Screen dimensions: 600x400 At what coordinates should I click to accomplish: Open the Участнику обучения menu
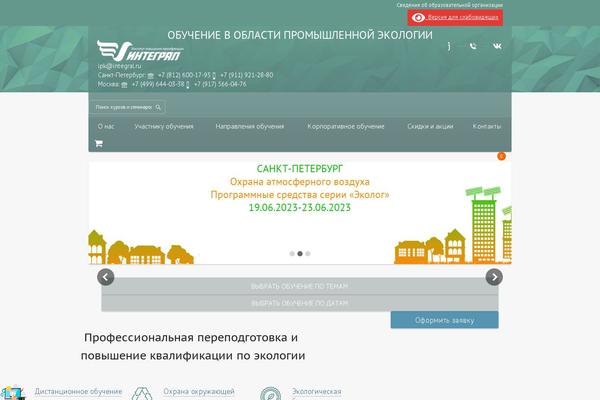pos(164,126)
